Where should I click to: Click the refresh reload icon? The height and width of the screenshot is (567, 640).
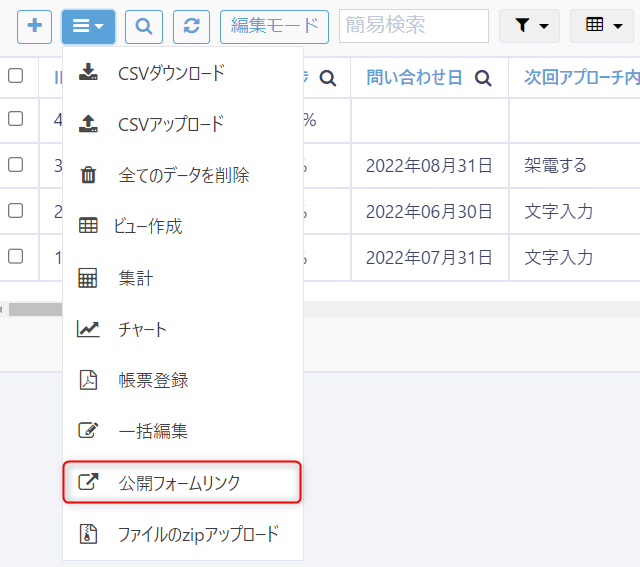(x=192, y=26)
